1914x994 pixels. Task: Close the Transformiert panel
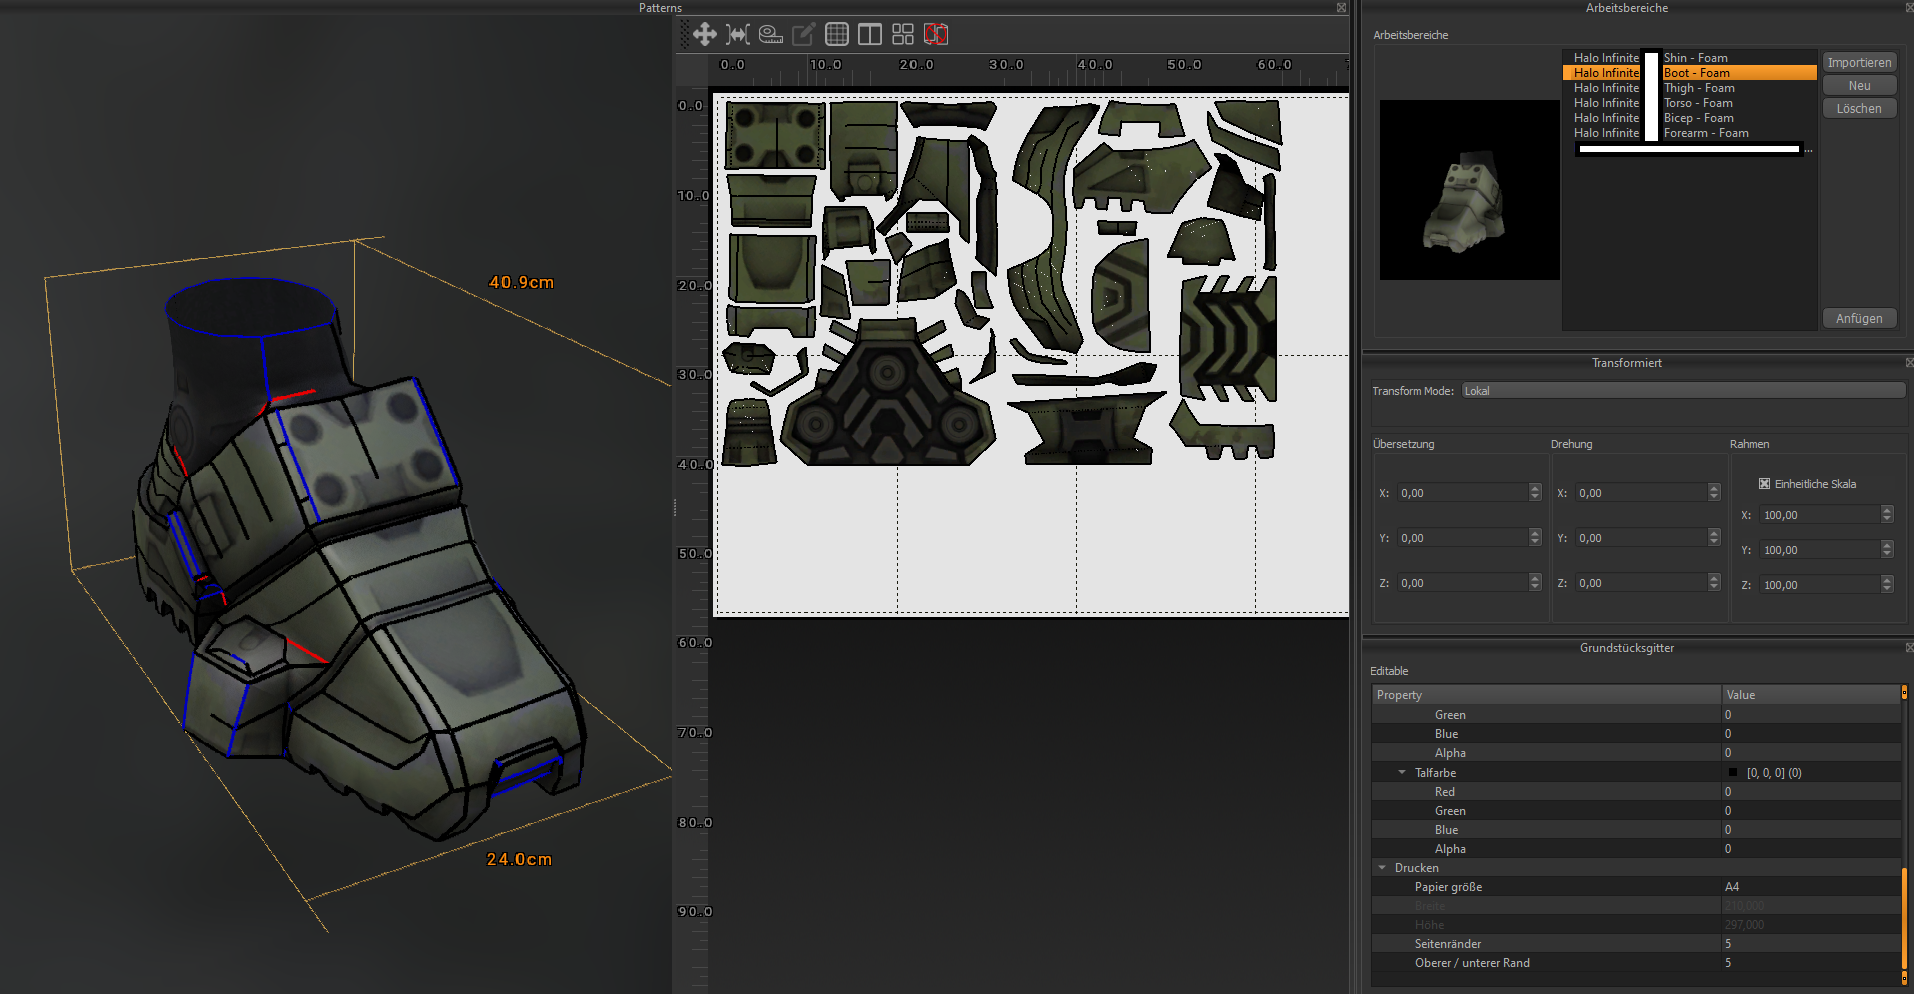[1909, 363]
